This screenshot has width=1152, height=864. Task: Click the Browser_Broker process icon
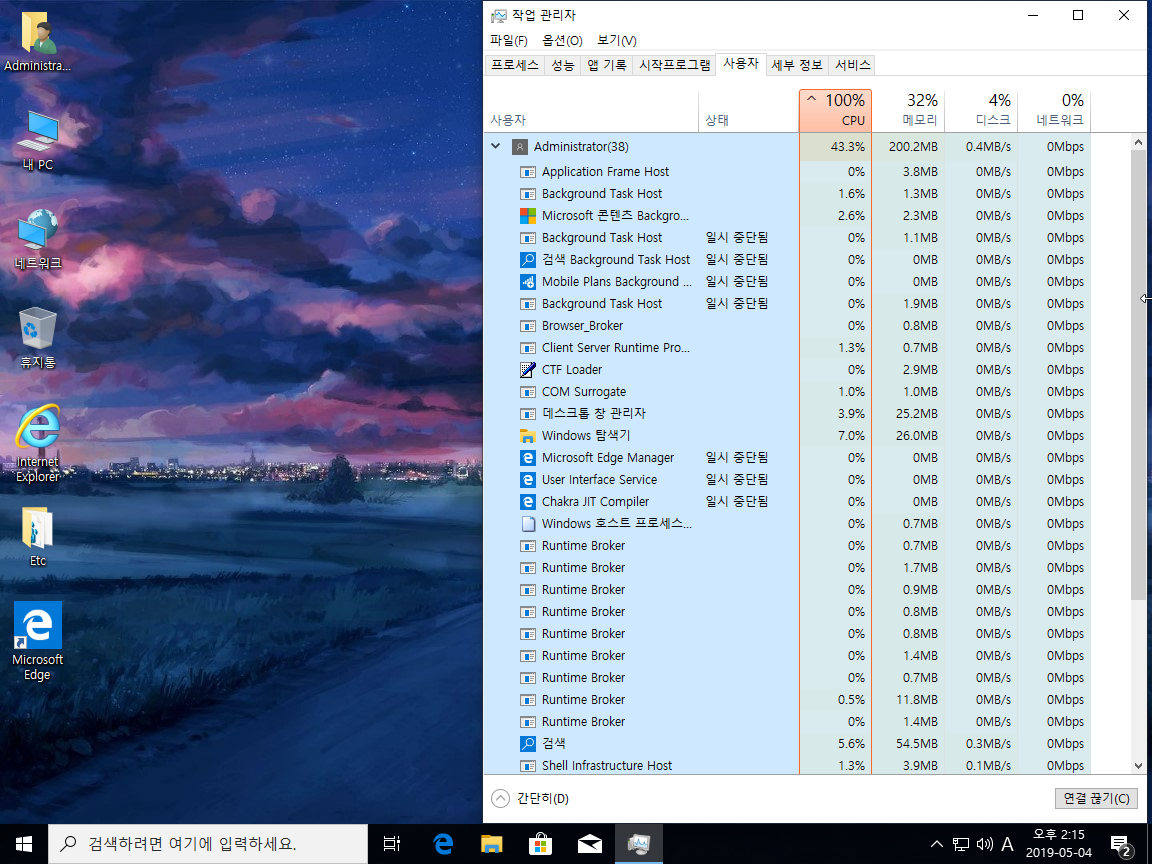(x=528, y=326)
